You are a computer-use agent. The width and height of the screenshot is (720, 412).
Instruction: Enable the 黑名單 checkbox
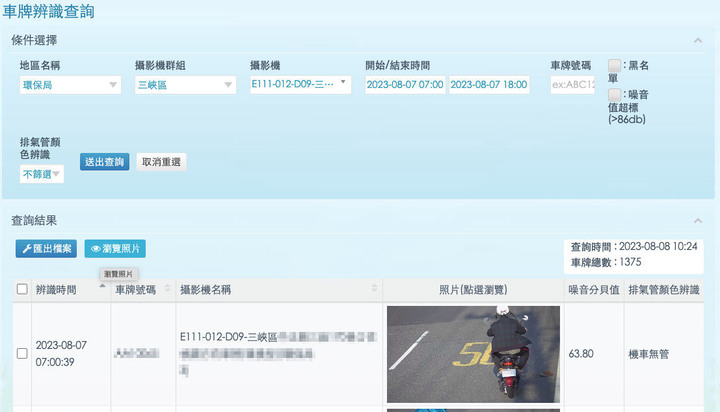pyautogui.click(x=614, y=65)
